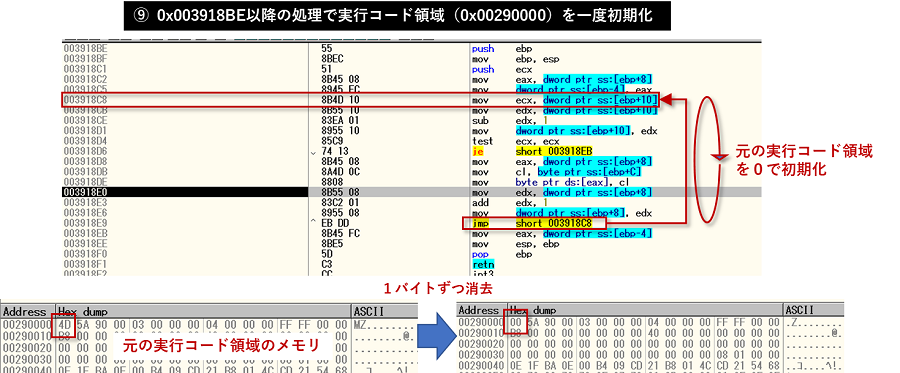Click Address header of the zeroed-byte dump
The width and height of the screenshot is (900, 373).
pyautogui.click(x=478, y=309)
